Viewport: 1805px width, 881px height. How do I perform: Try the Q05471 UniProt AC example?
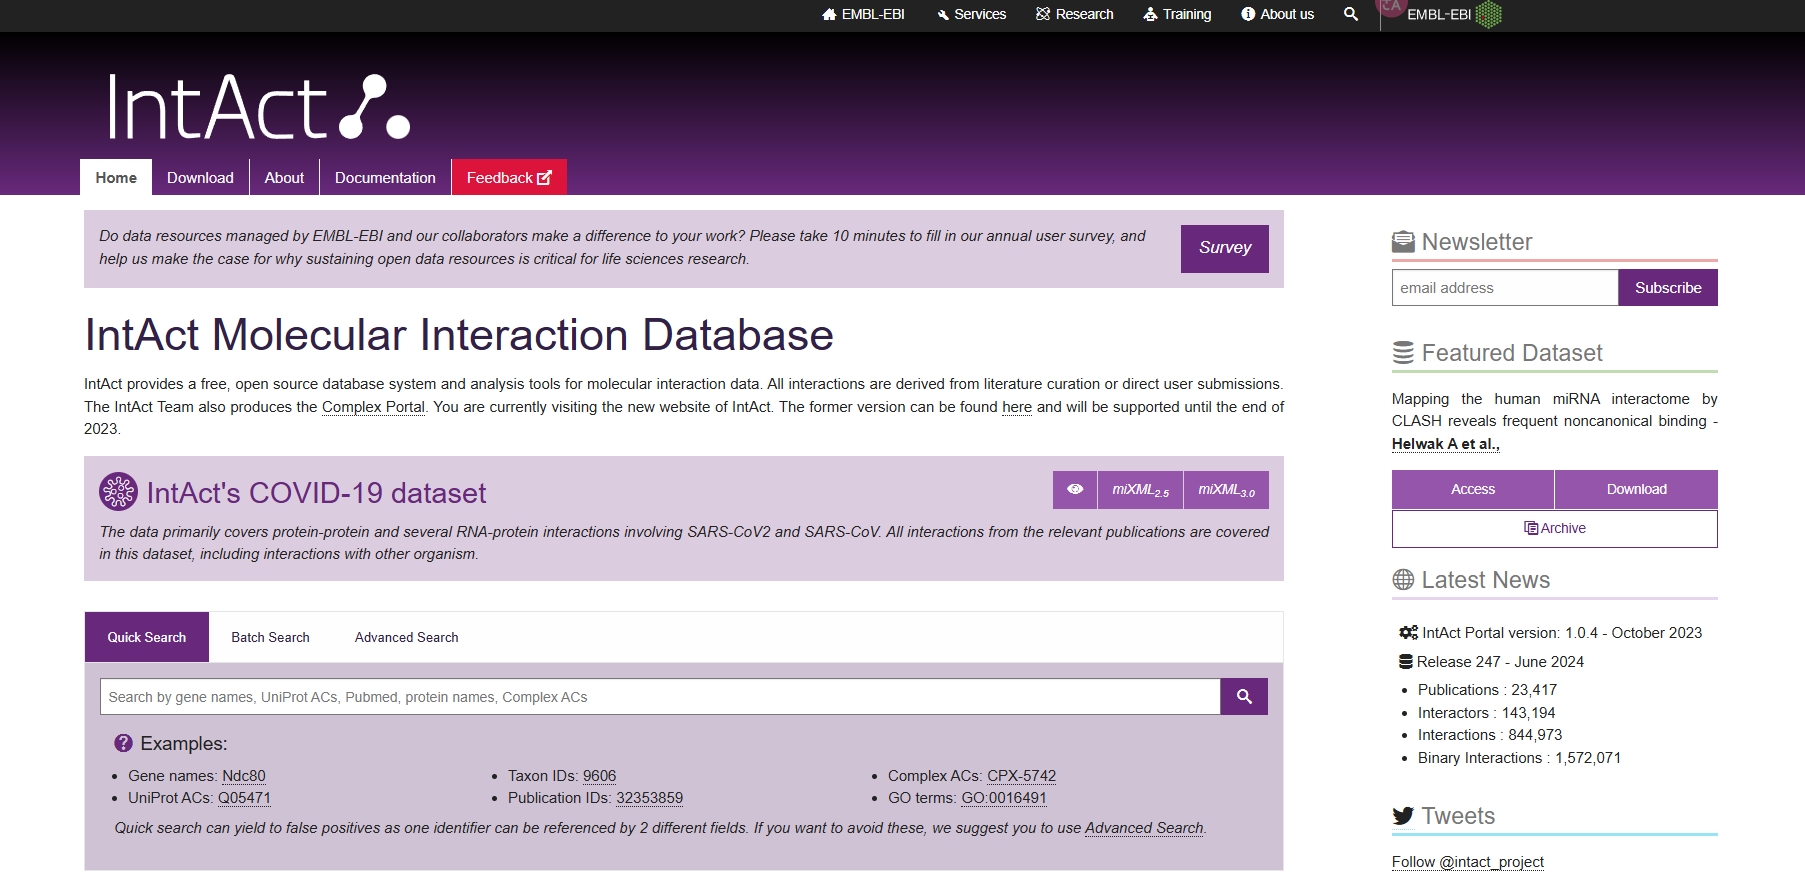(x=245, y=798)
